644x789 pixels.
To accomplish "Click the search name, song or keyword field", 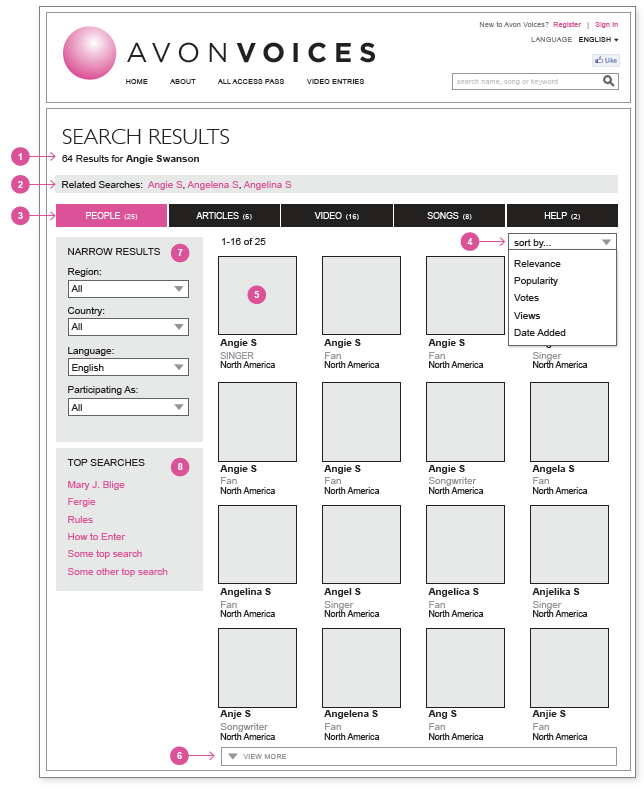I will point(525,82).
